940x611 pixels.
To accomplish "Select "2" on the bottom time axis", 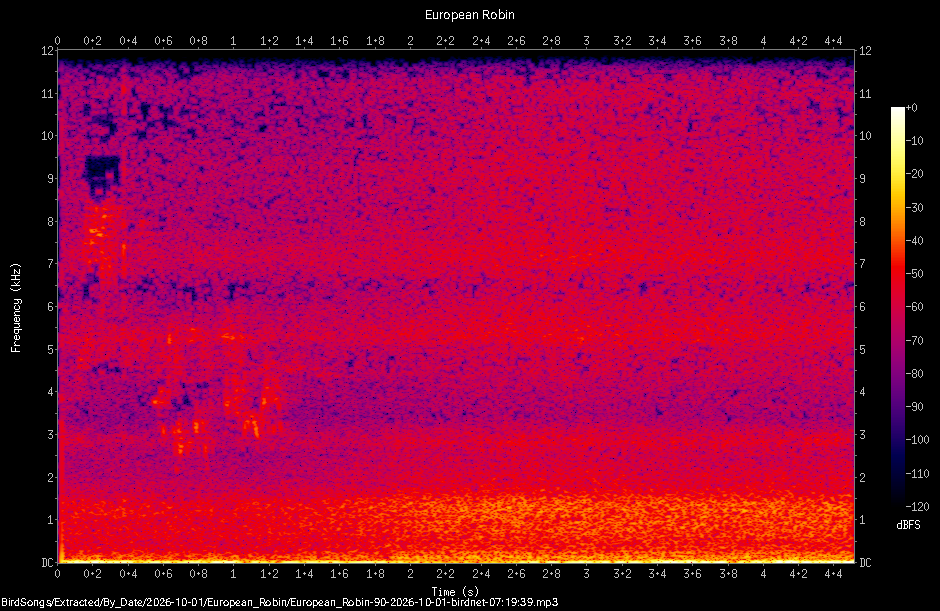I will pyautogui.click(x=410, y=574).
